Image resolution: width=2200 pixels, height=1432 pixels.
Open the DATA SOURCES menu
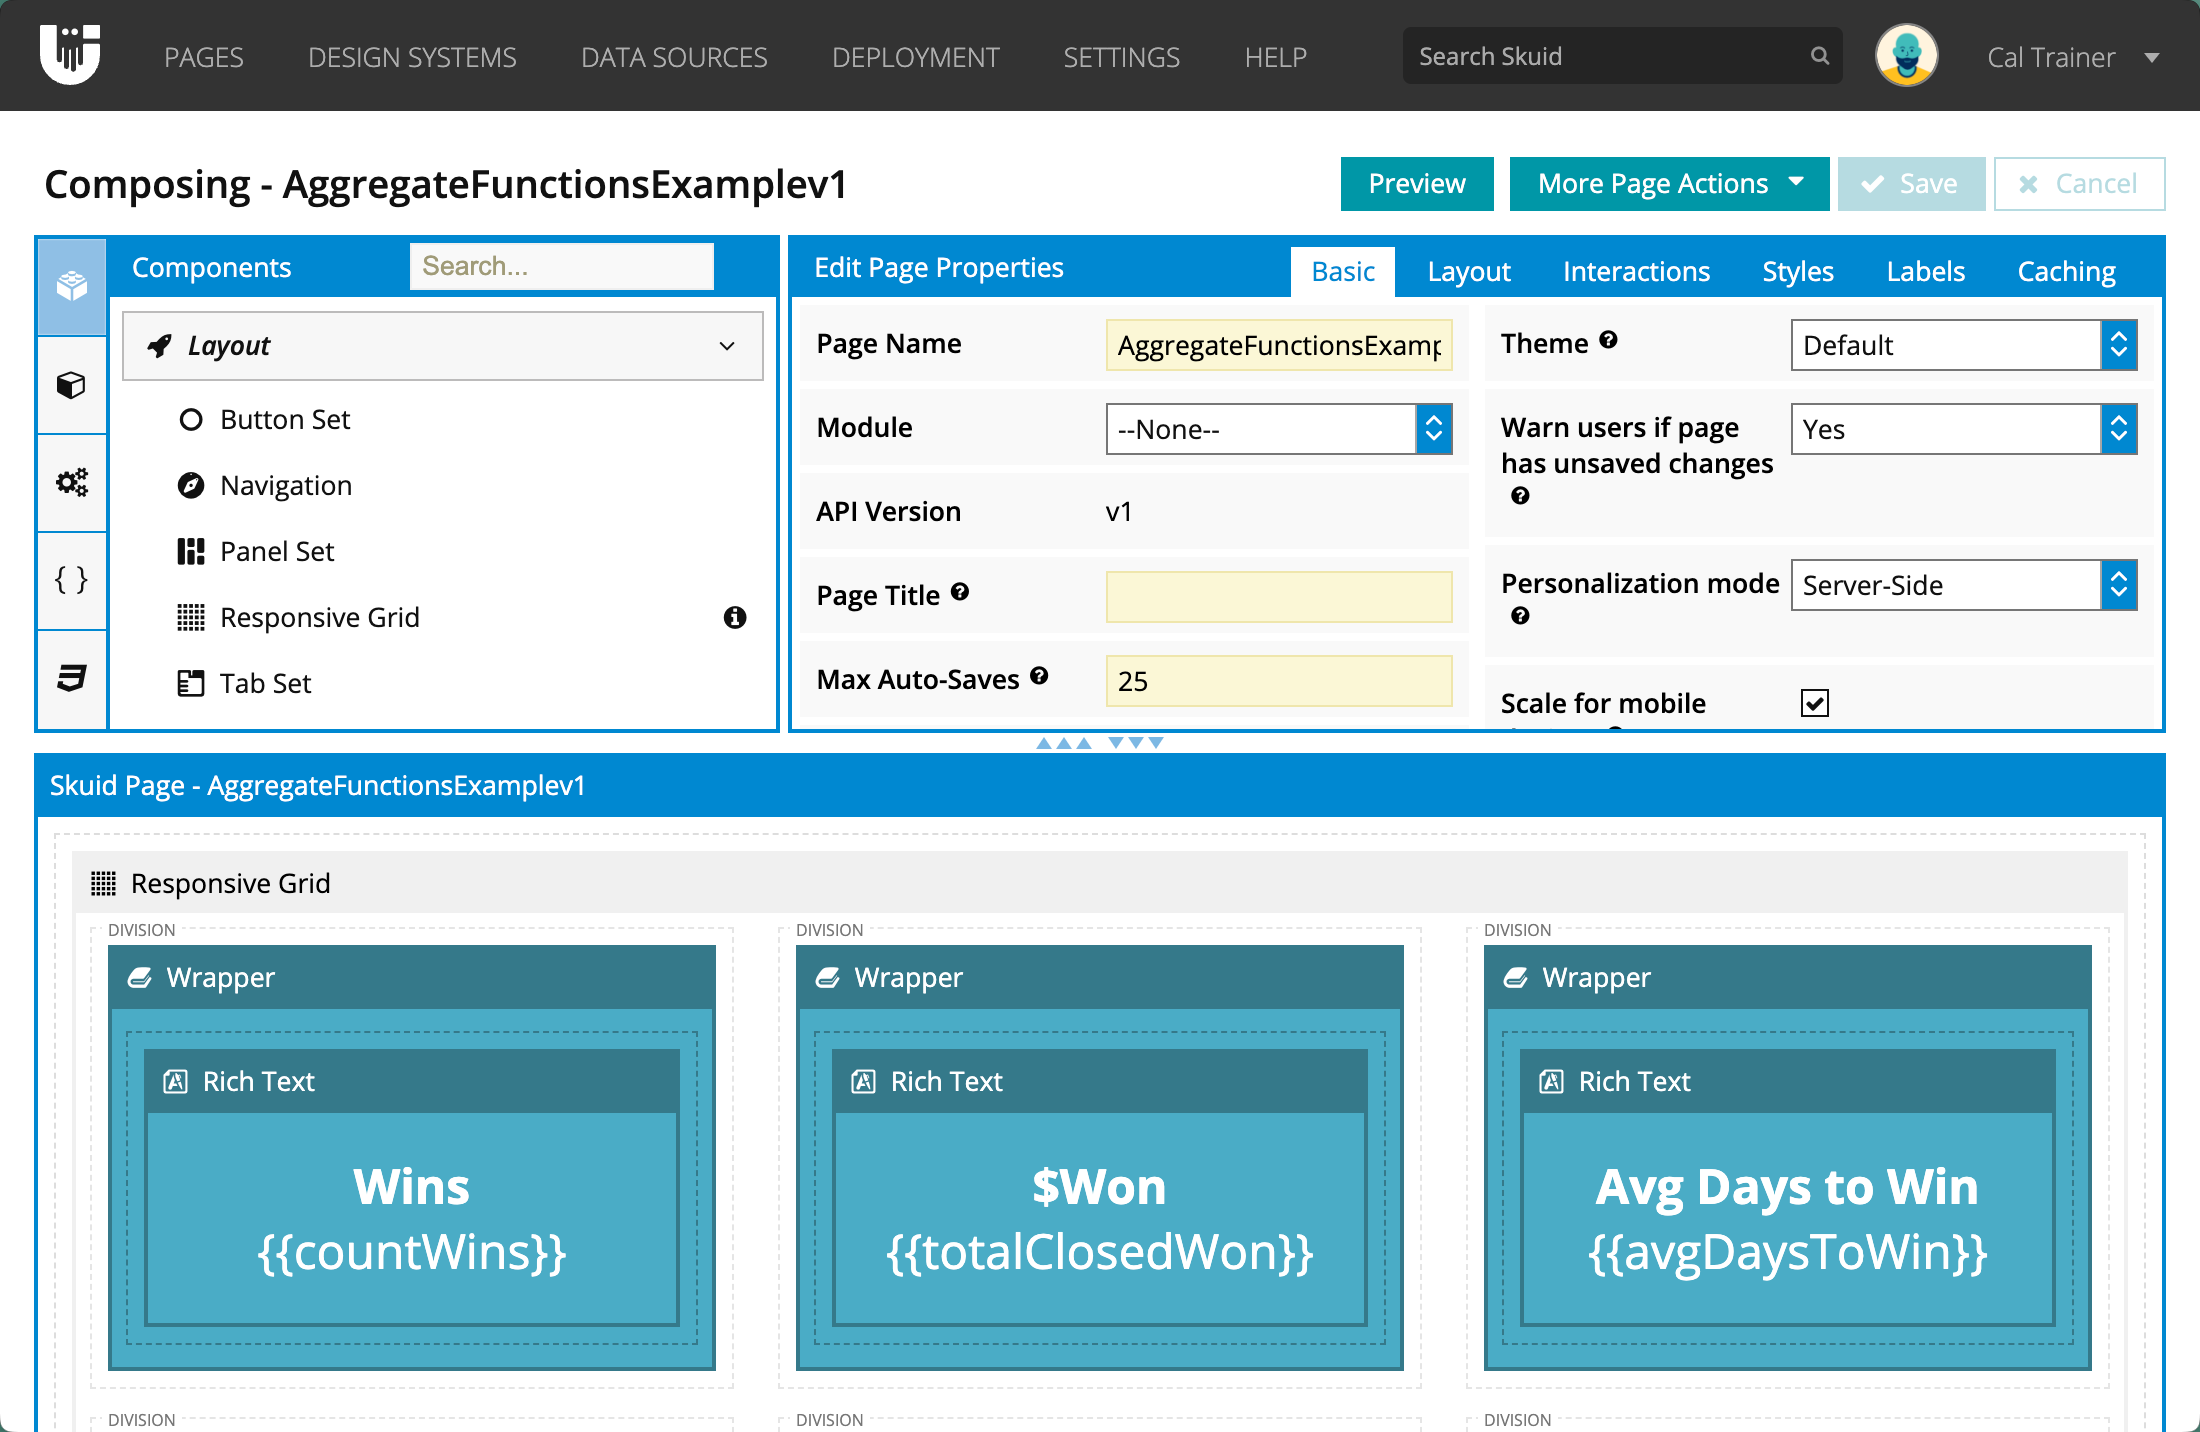[x=674, y=58]
